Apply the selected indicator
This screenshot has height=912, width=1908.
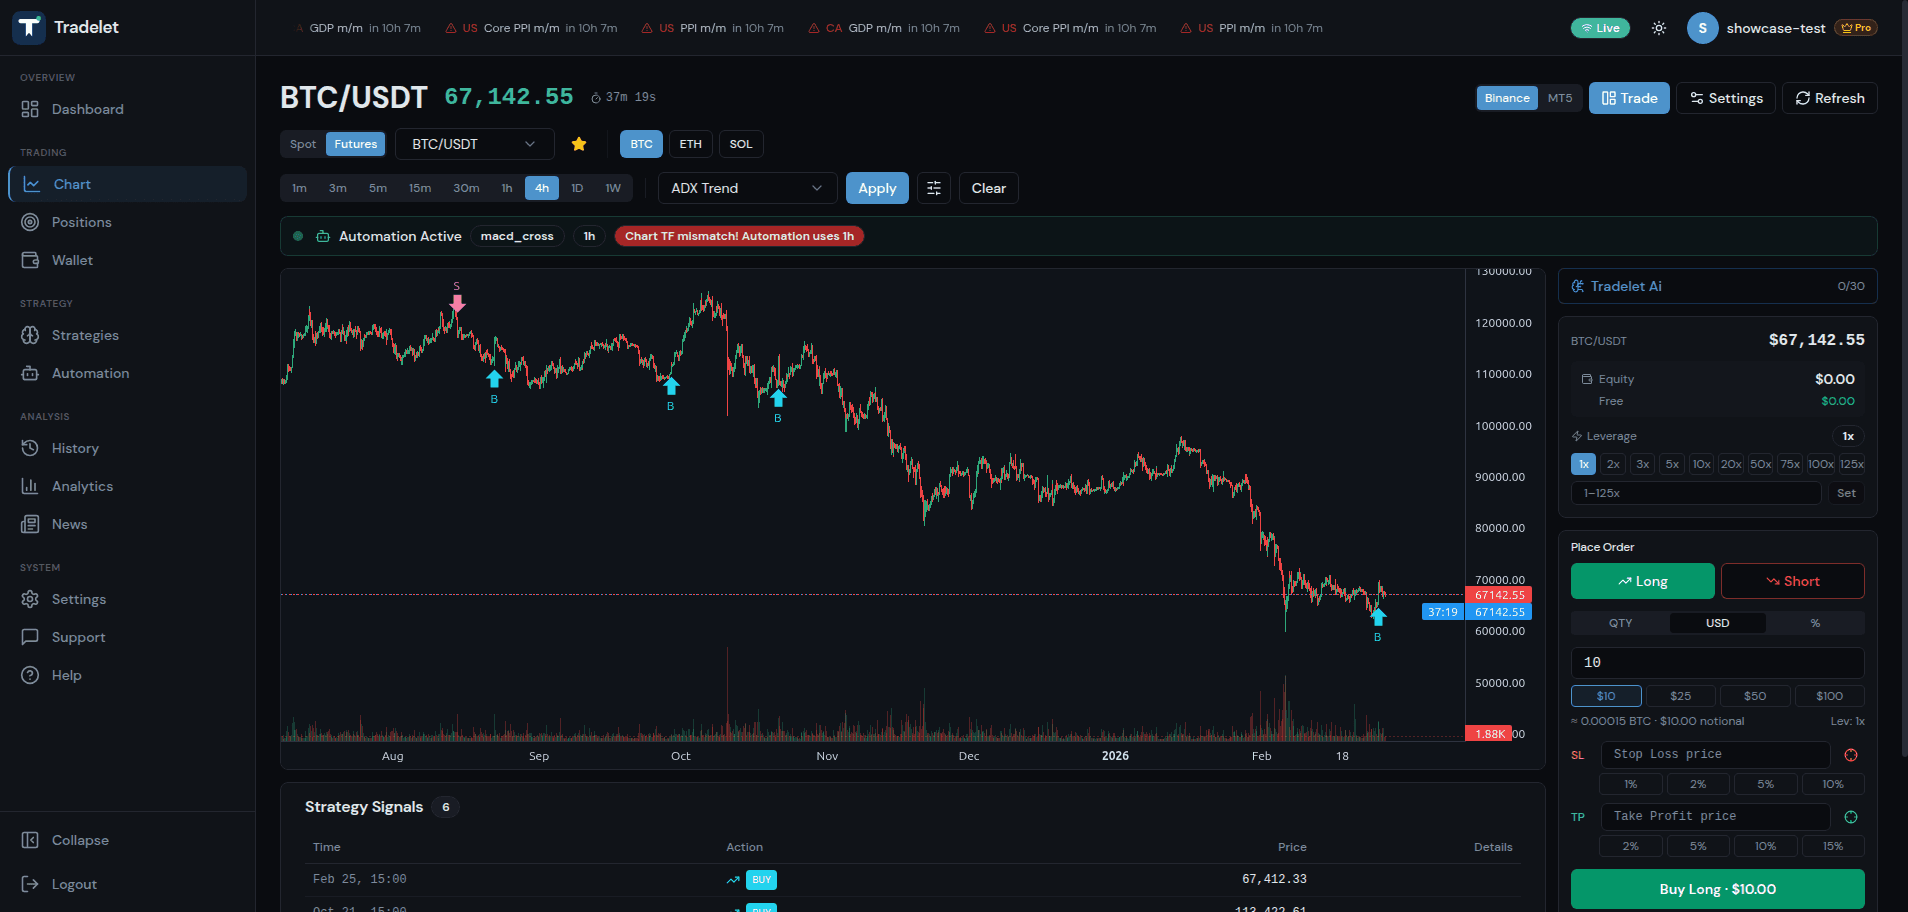coord(876,188)
